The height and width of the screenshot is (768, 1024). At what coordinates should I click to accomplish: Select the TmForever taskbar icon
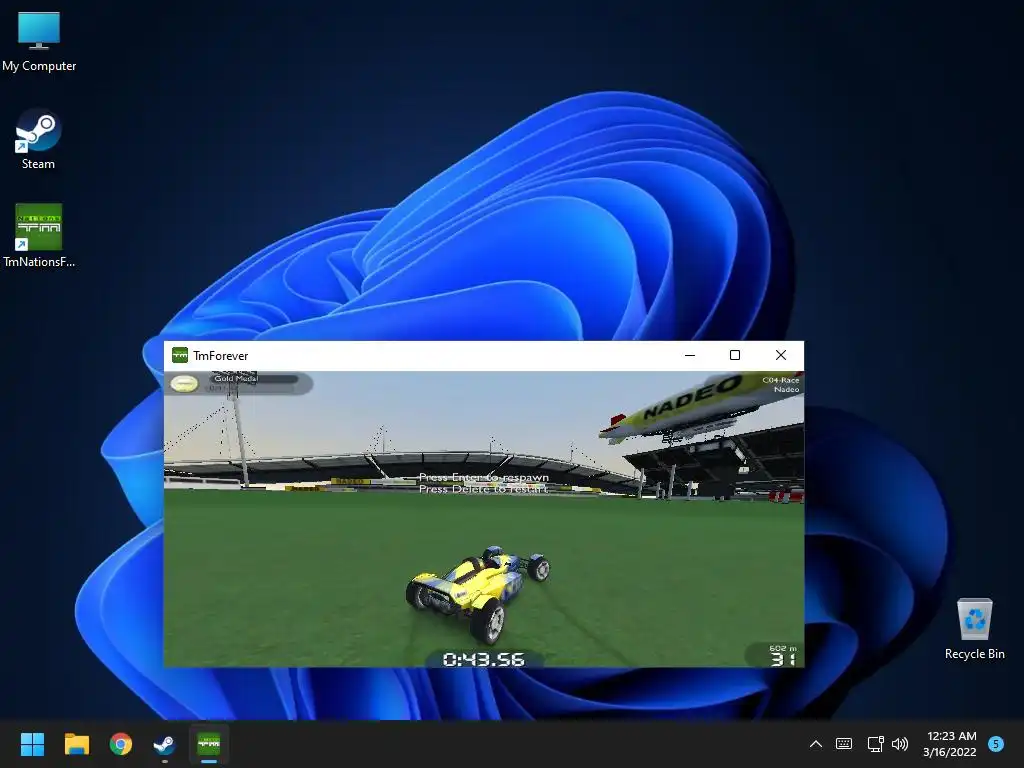[209, 744]
